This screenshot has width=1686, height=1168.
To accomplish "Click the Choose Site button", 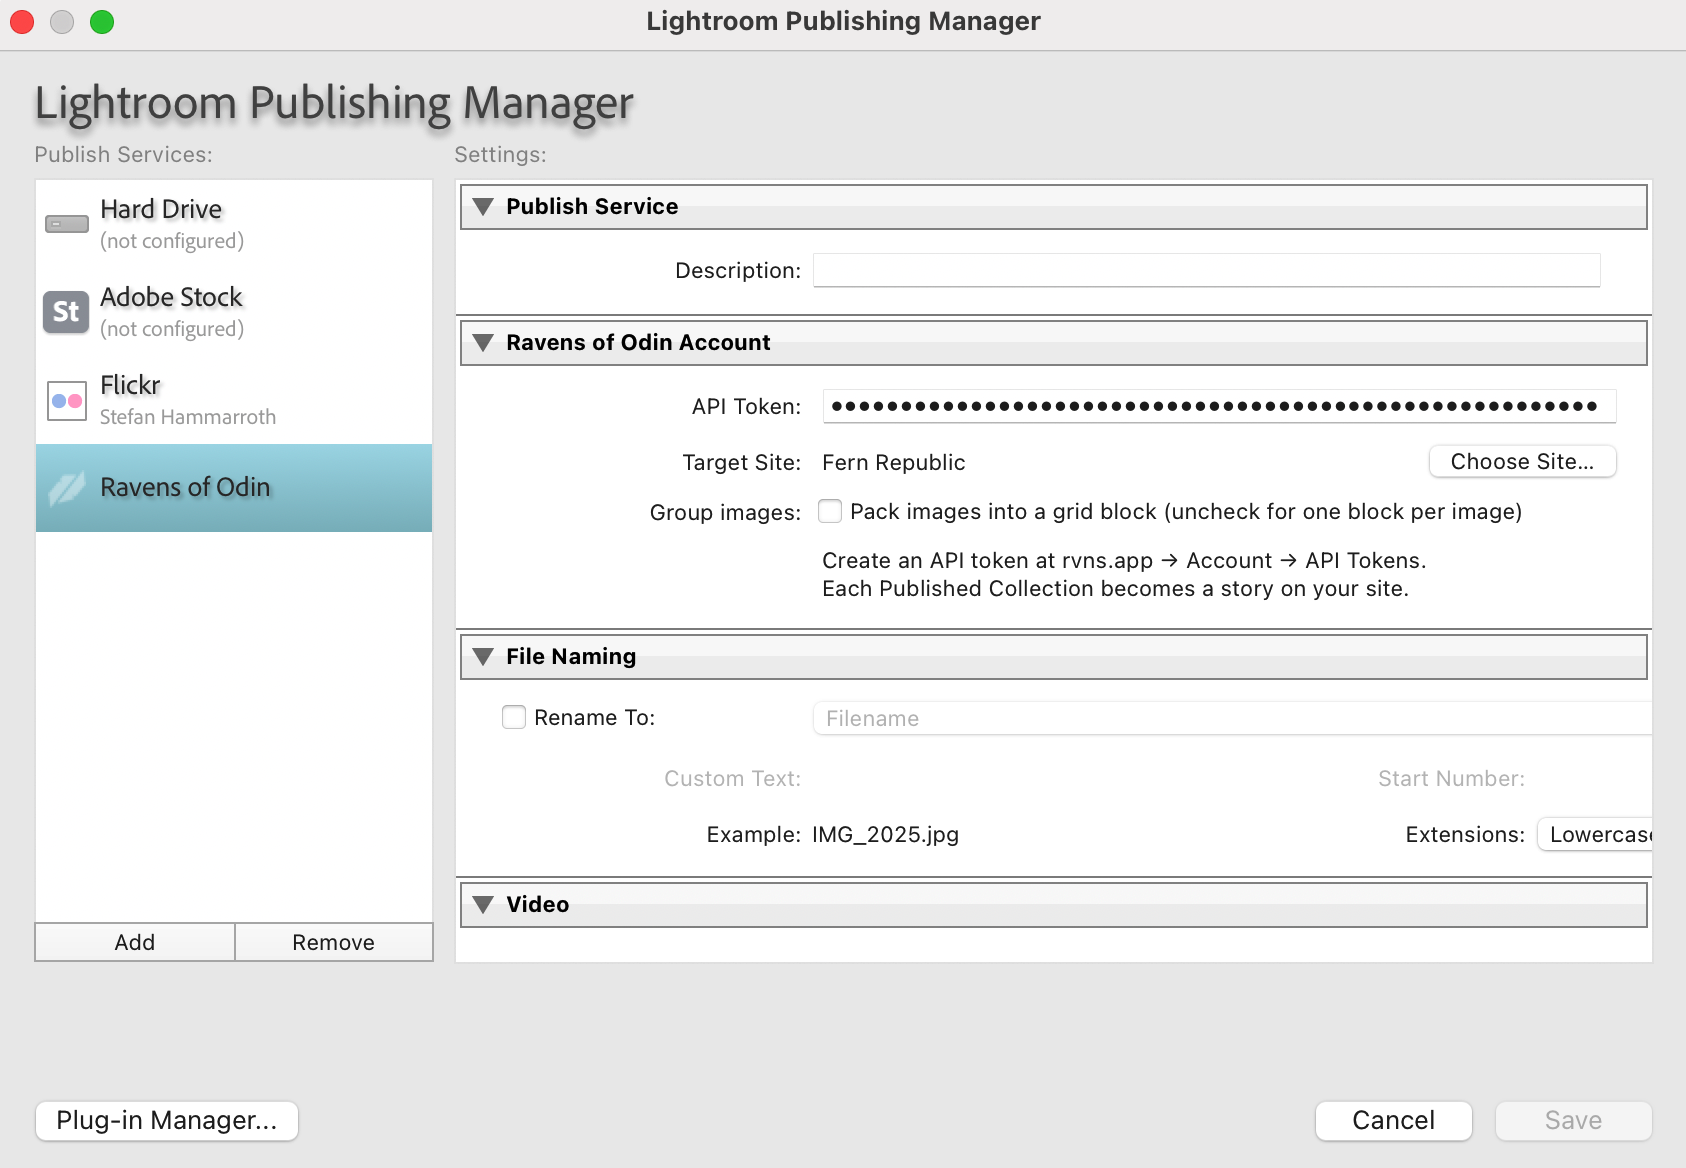I will click(1521, 461).
